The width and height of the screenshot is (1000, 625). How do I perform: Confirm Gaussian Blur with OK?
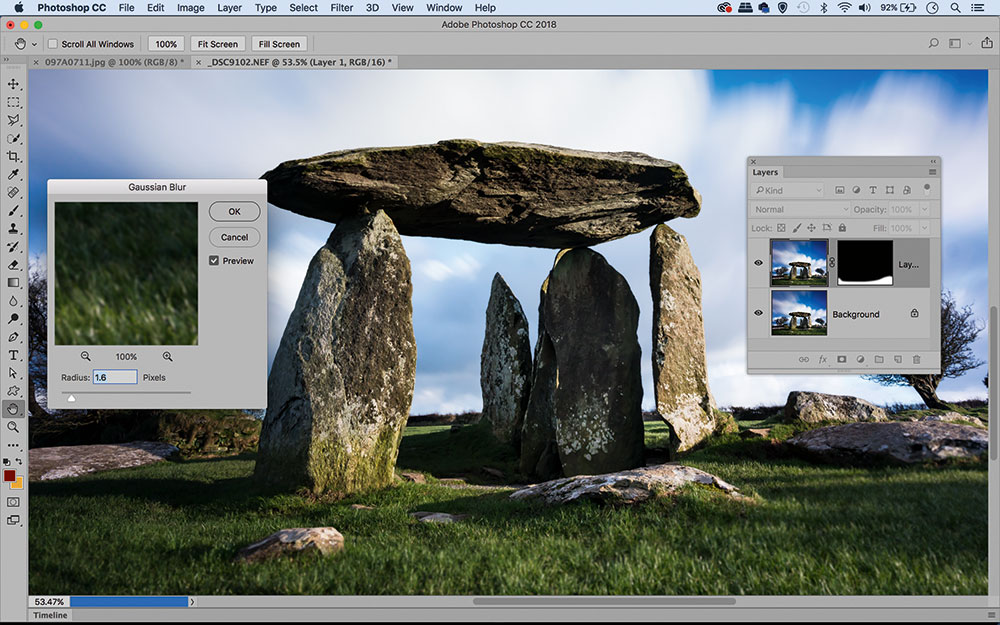pos(235,211)
